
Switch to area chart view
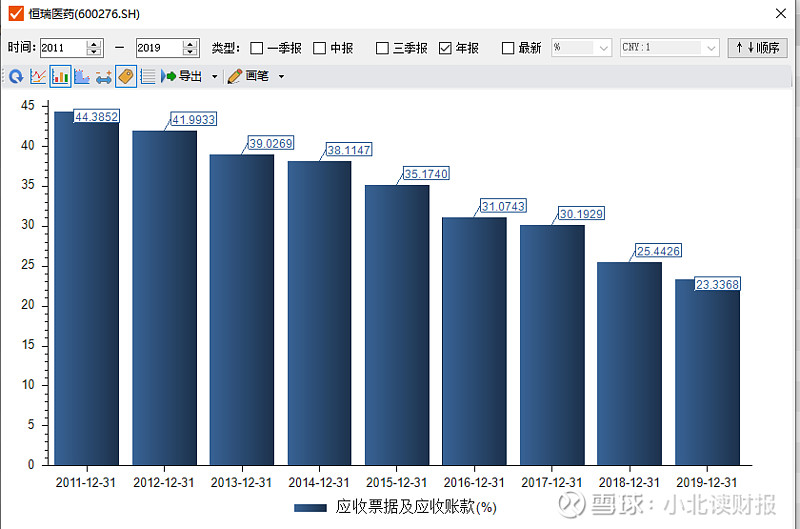point(82,77)
